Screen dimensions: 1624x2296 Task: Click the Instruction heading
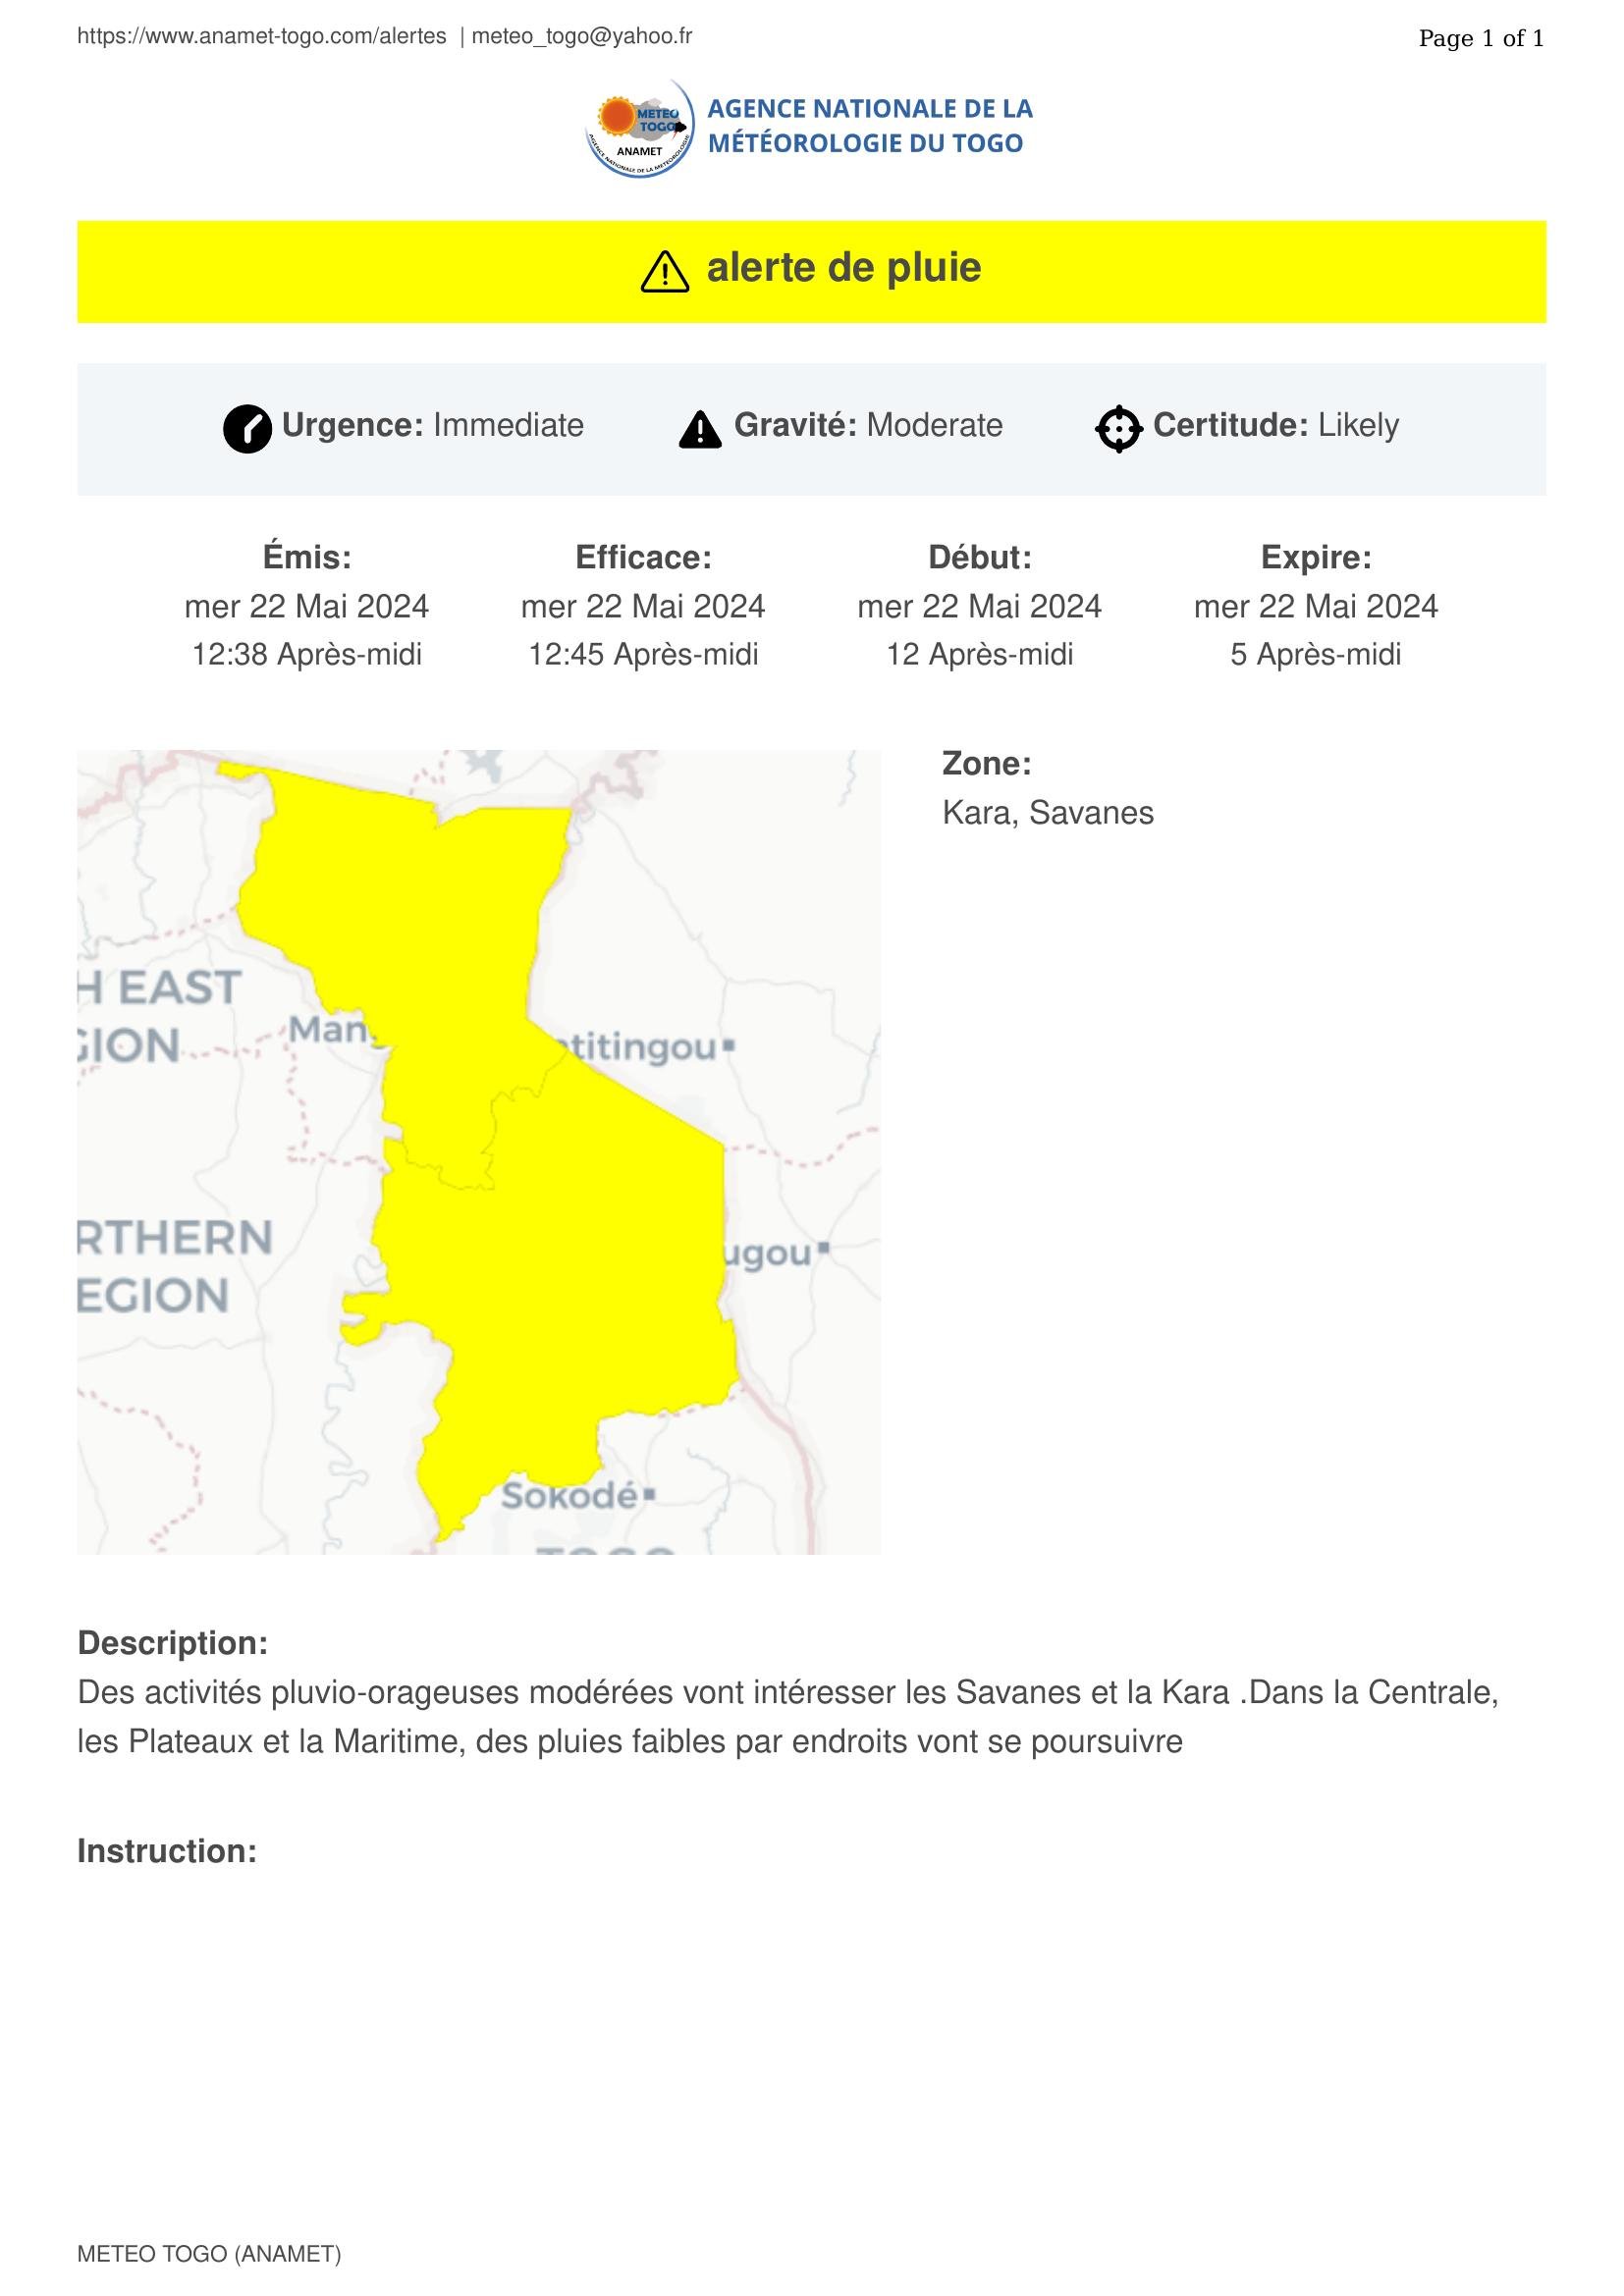tap(167, 1851)
